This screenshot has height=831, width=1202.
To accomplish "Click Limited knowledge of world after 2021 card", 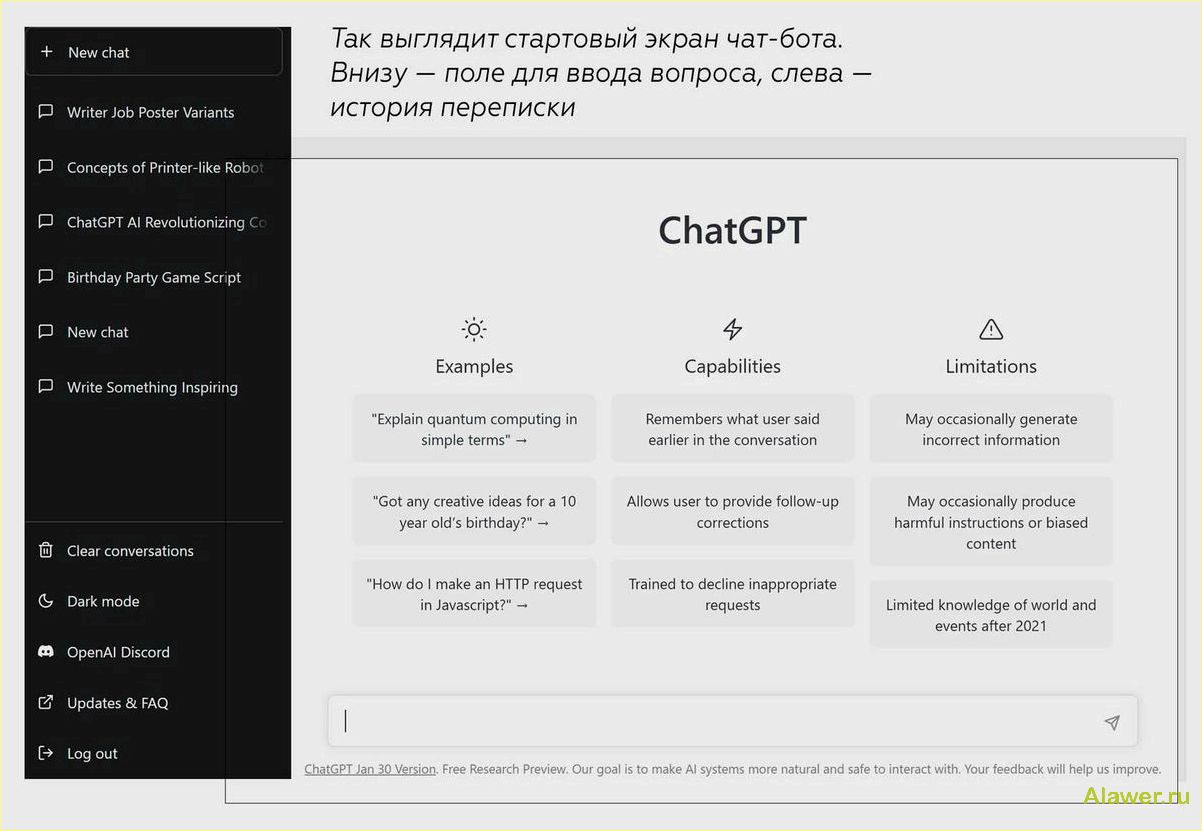I will click(991, 615).
